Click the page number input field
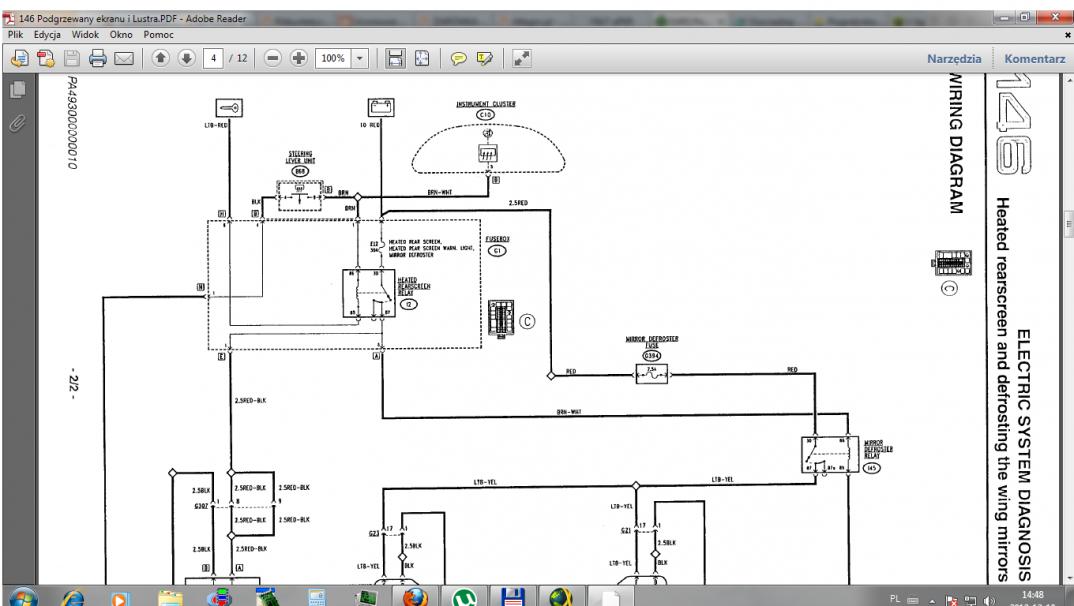This screenshot has width=1074, height=606. [x=214, y=59]
